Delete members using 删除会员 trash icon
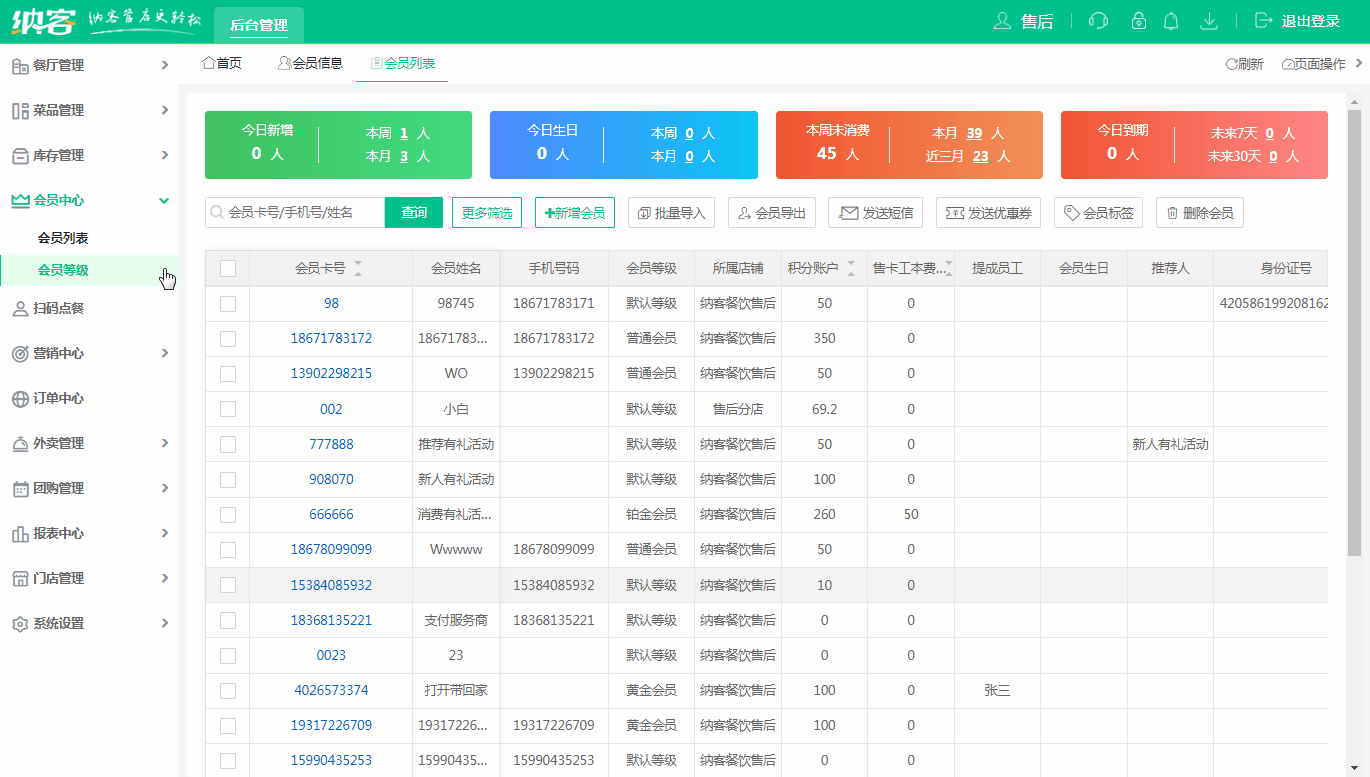The width and height of the screenshot is (1370, 777). tap(1199, 212)
